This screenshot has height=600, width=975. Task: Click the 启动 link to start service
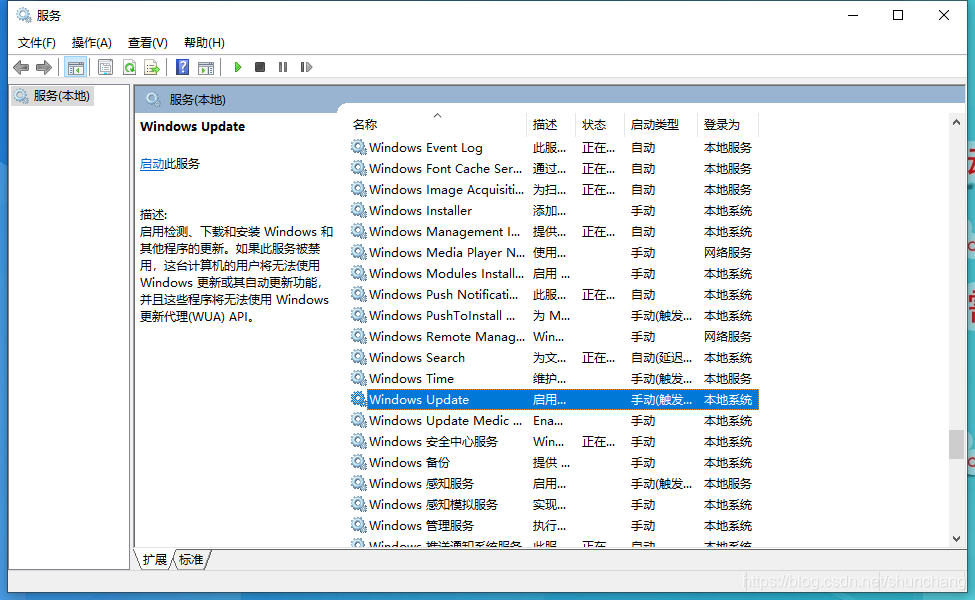coord(152,164)
